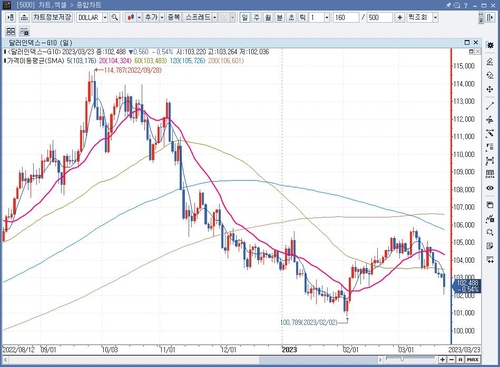This screenshot has width=500, height=367.
Task: Expand the 추가 dropdown arrow
Action: [162, 17]
